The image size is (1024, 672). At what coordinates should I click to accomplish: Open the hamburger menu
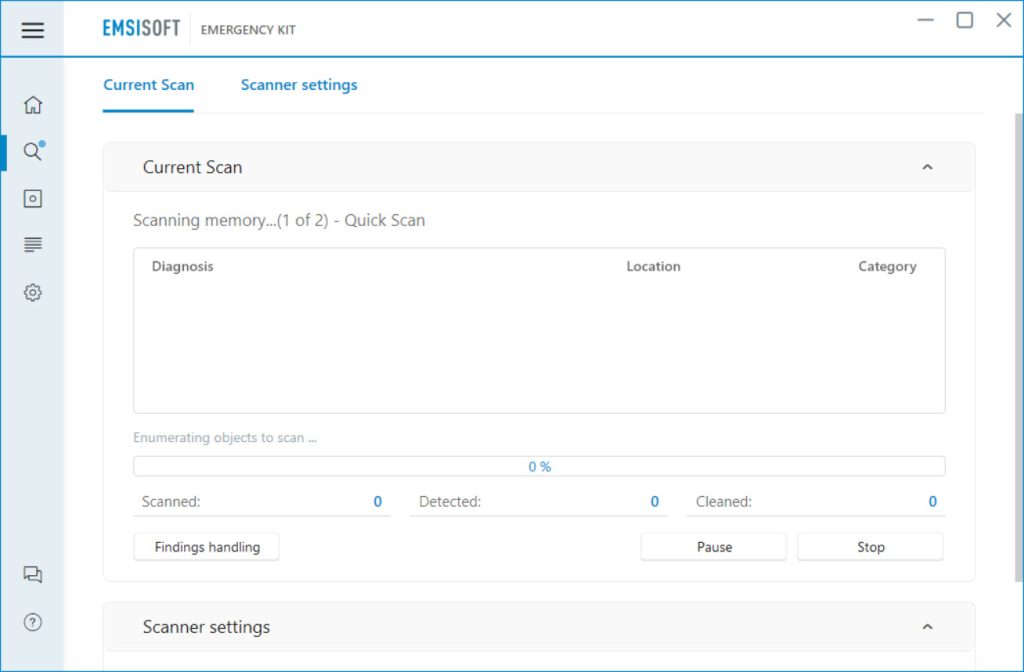pyautogui.click(x=32, y=30)
